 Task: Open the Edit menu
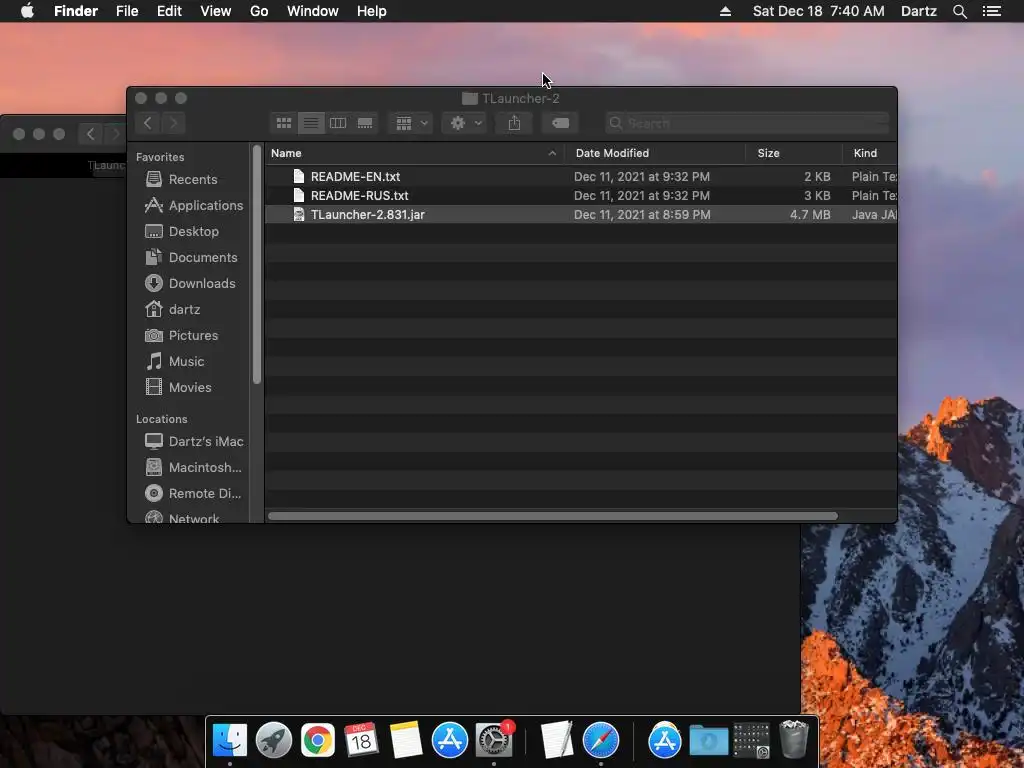(x=169, y=11)
